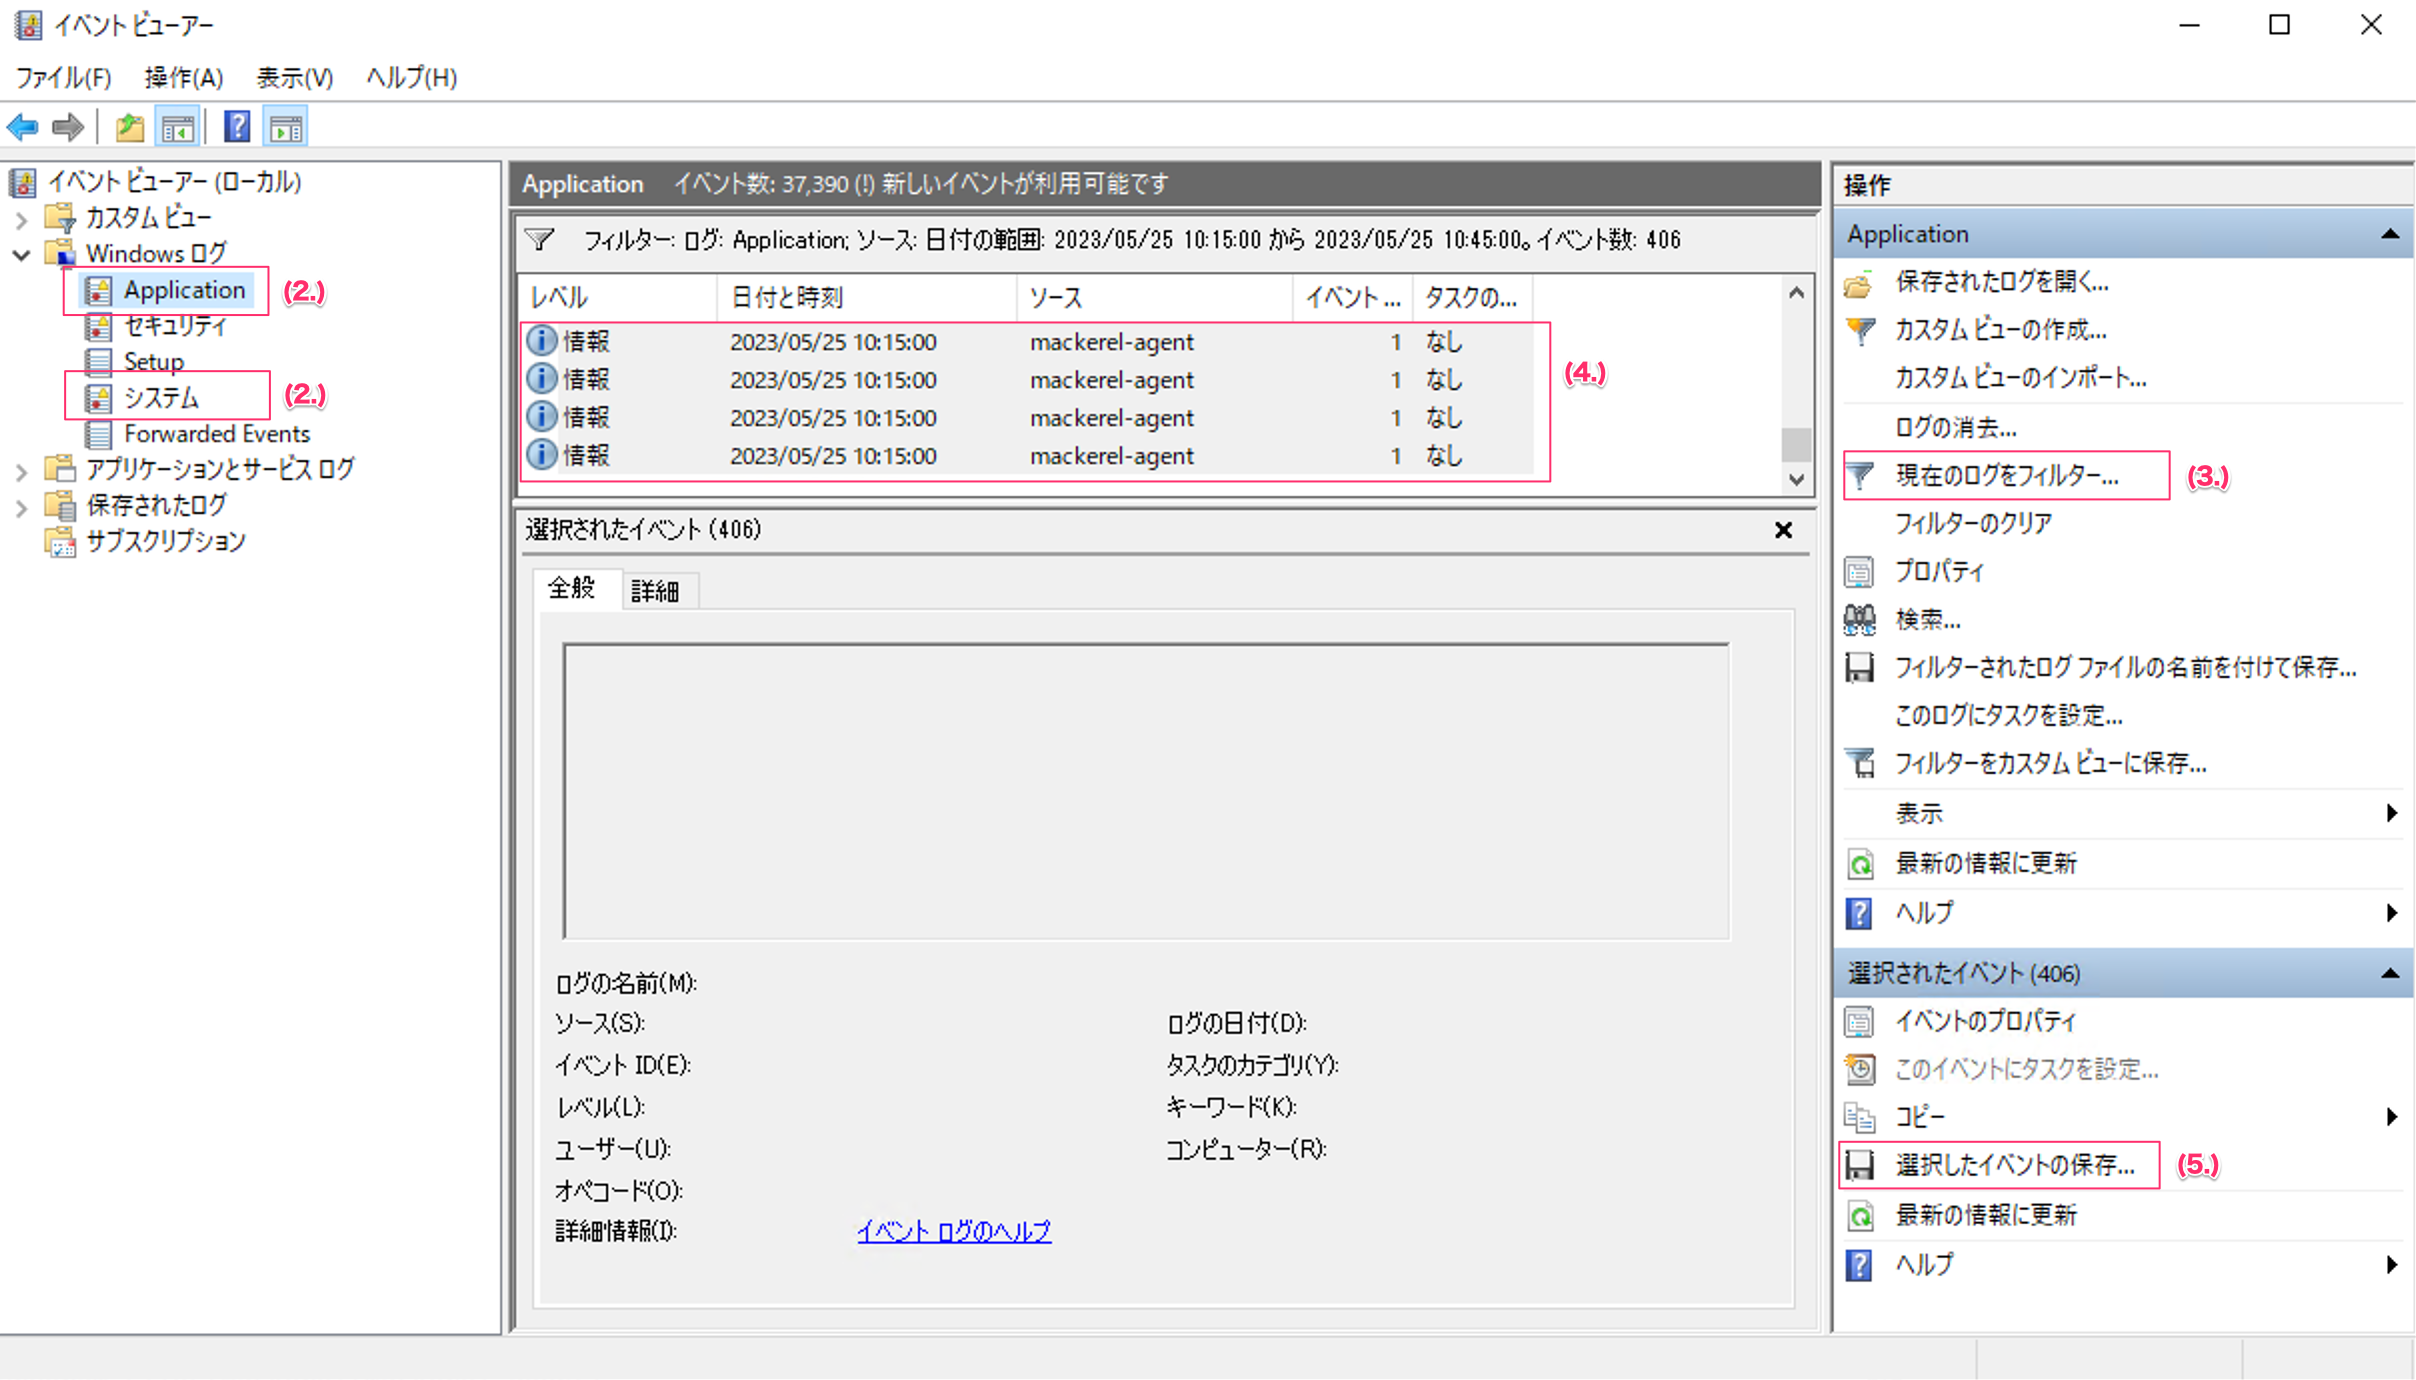Viewport: 2416px width, 1380px height.
Task: Open the イベント ログのヘルプ link
Action: click(x=952, y=1231)
